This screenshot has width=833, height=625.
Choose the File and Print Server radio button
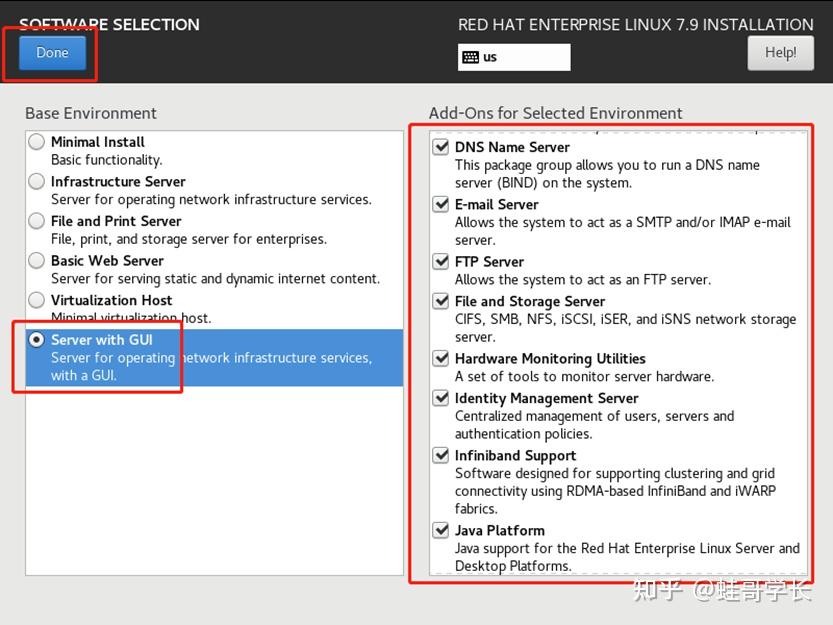pyautogui.click(x=37, y=221)
